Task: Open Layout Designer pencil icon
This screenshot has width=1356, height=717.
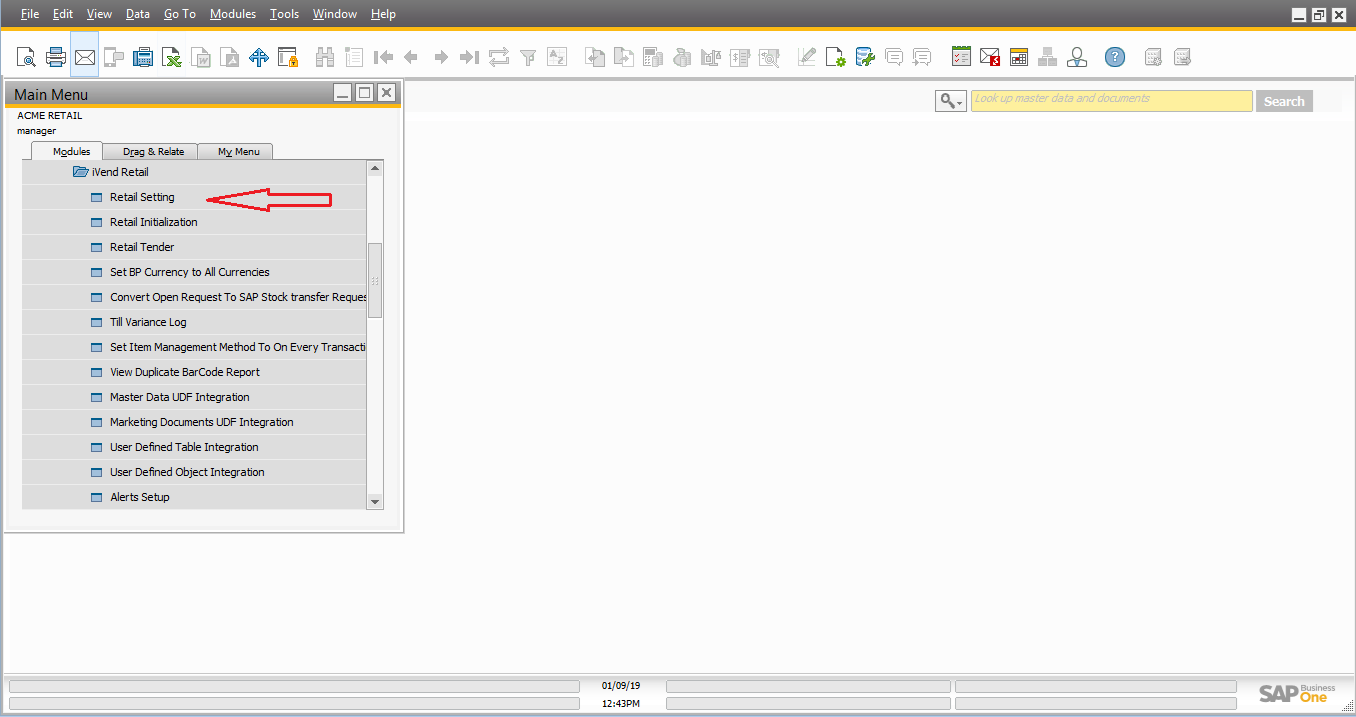Action: [x=807, y=57]
